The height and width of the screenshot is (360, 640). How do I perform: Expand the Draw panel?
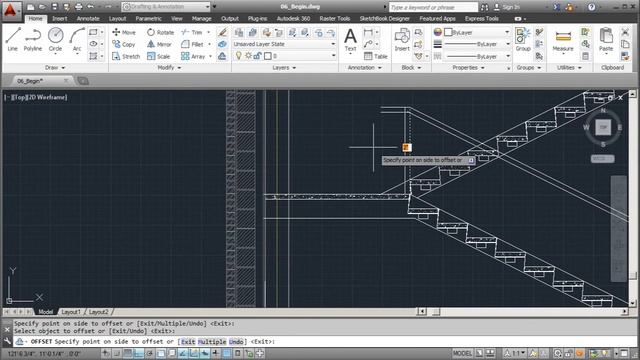(x=55, y=68)
